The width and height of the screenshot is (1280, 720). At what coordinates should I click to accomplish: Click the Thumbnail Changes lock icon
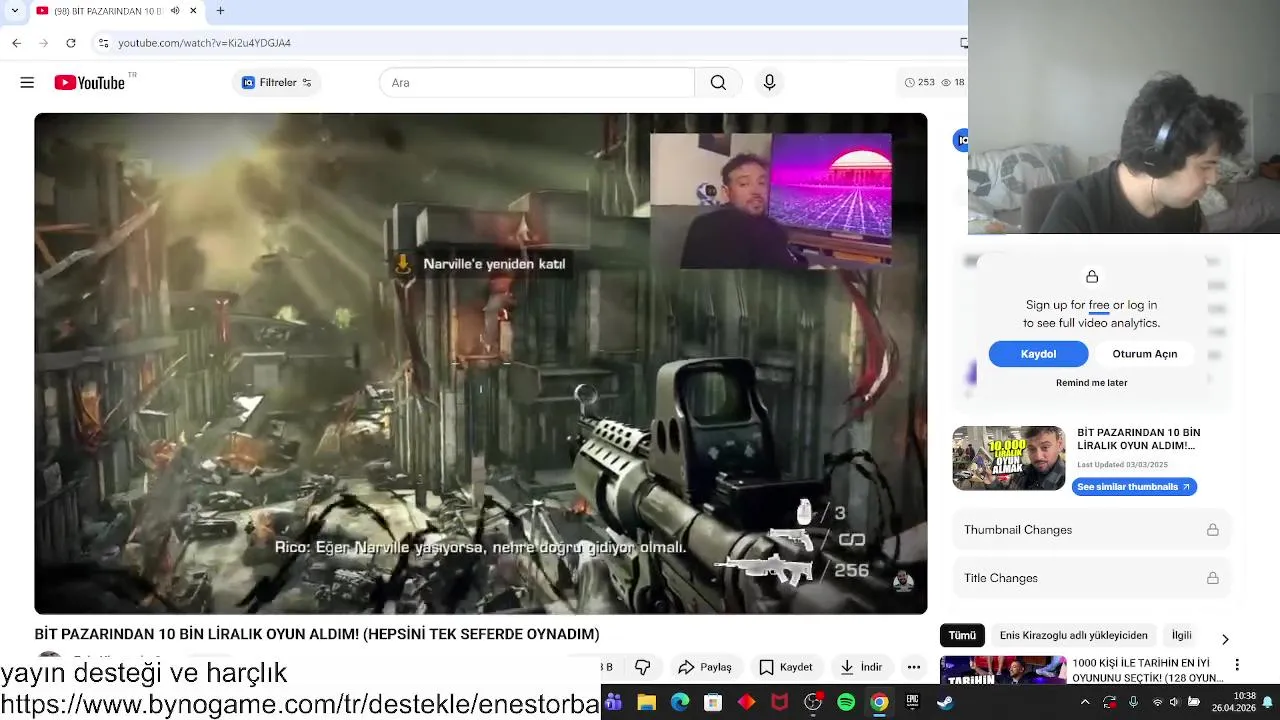pos(1212,530)
